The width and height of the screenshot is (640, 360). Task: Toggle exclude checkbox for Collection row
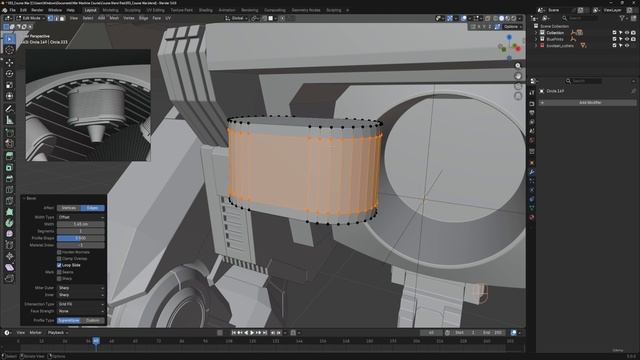pos(614,33)
